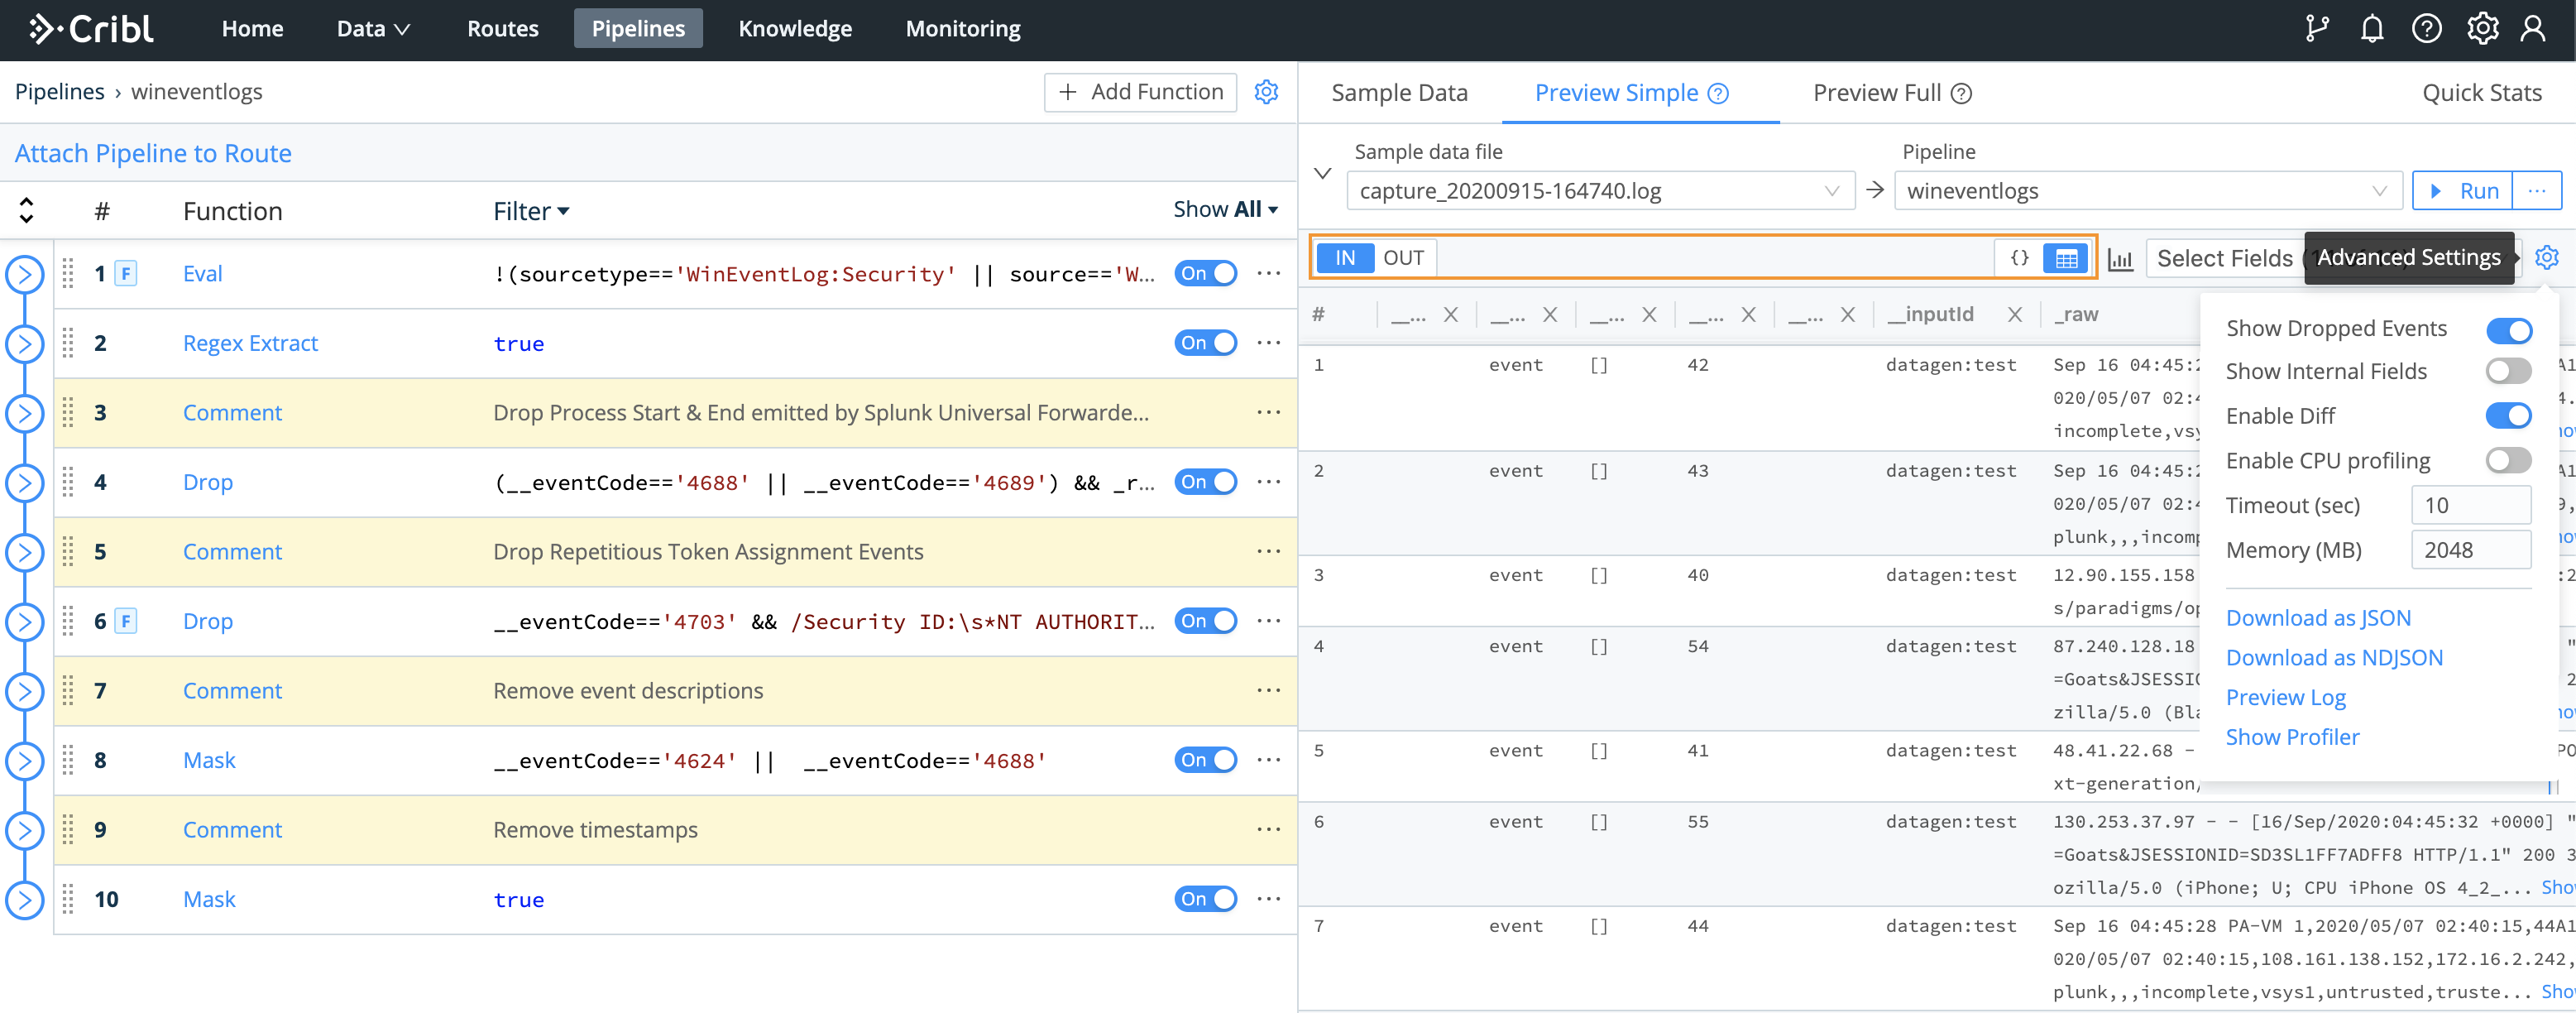Open the notifications bell
Screen dimensions: 2576x1013
(2372, 29)
